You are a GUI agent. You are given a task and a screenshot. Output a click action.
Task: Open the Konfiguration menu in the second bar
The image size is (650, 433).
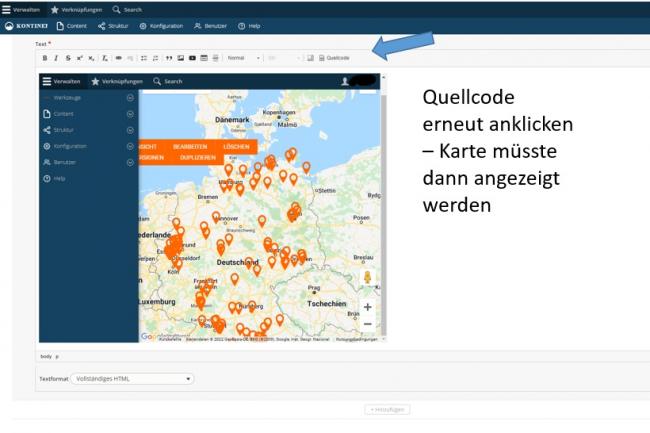pos(161,26)
